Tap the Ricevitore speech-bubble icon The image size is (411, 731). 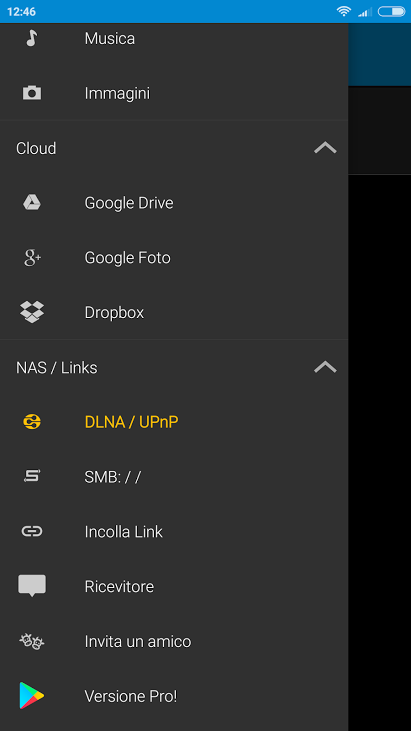(x=32, y=586)
